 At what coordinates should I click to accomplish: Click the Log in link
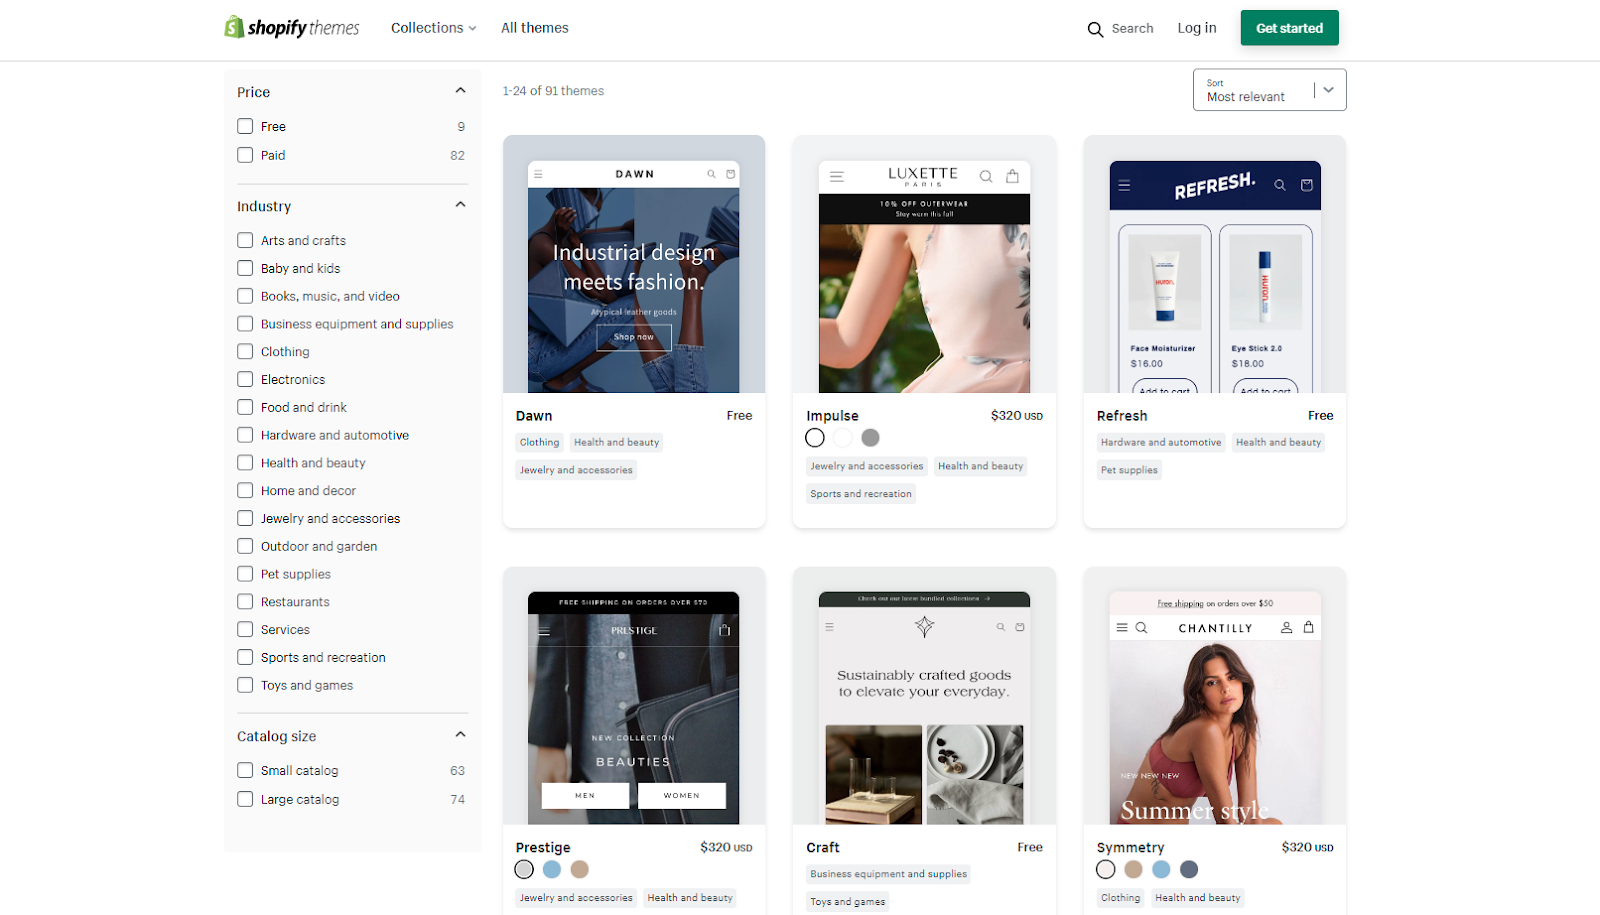pos(1196,28)
